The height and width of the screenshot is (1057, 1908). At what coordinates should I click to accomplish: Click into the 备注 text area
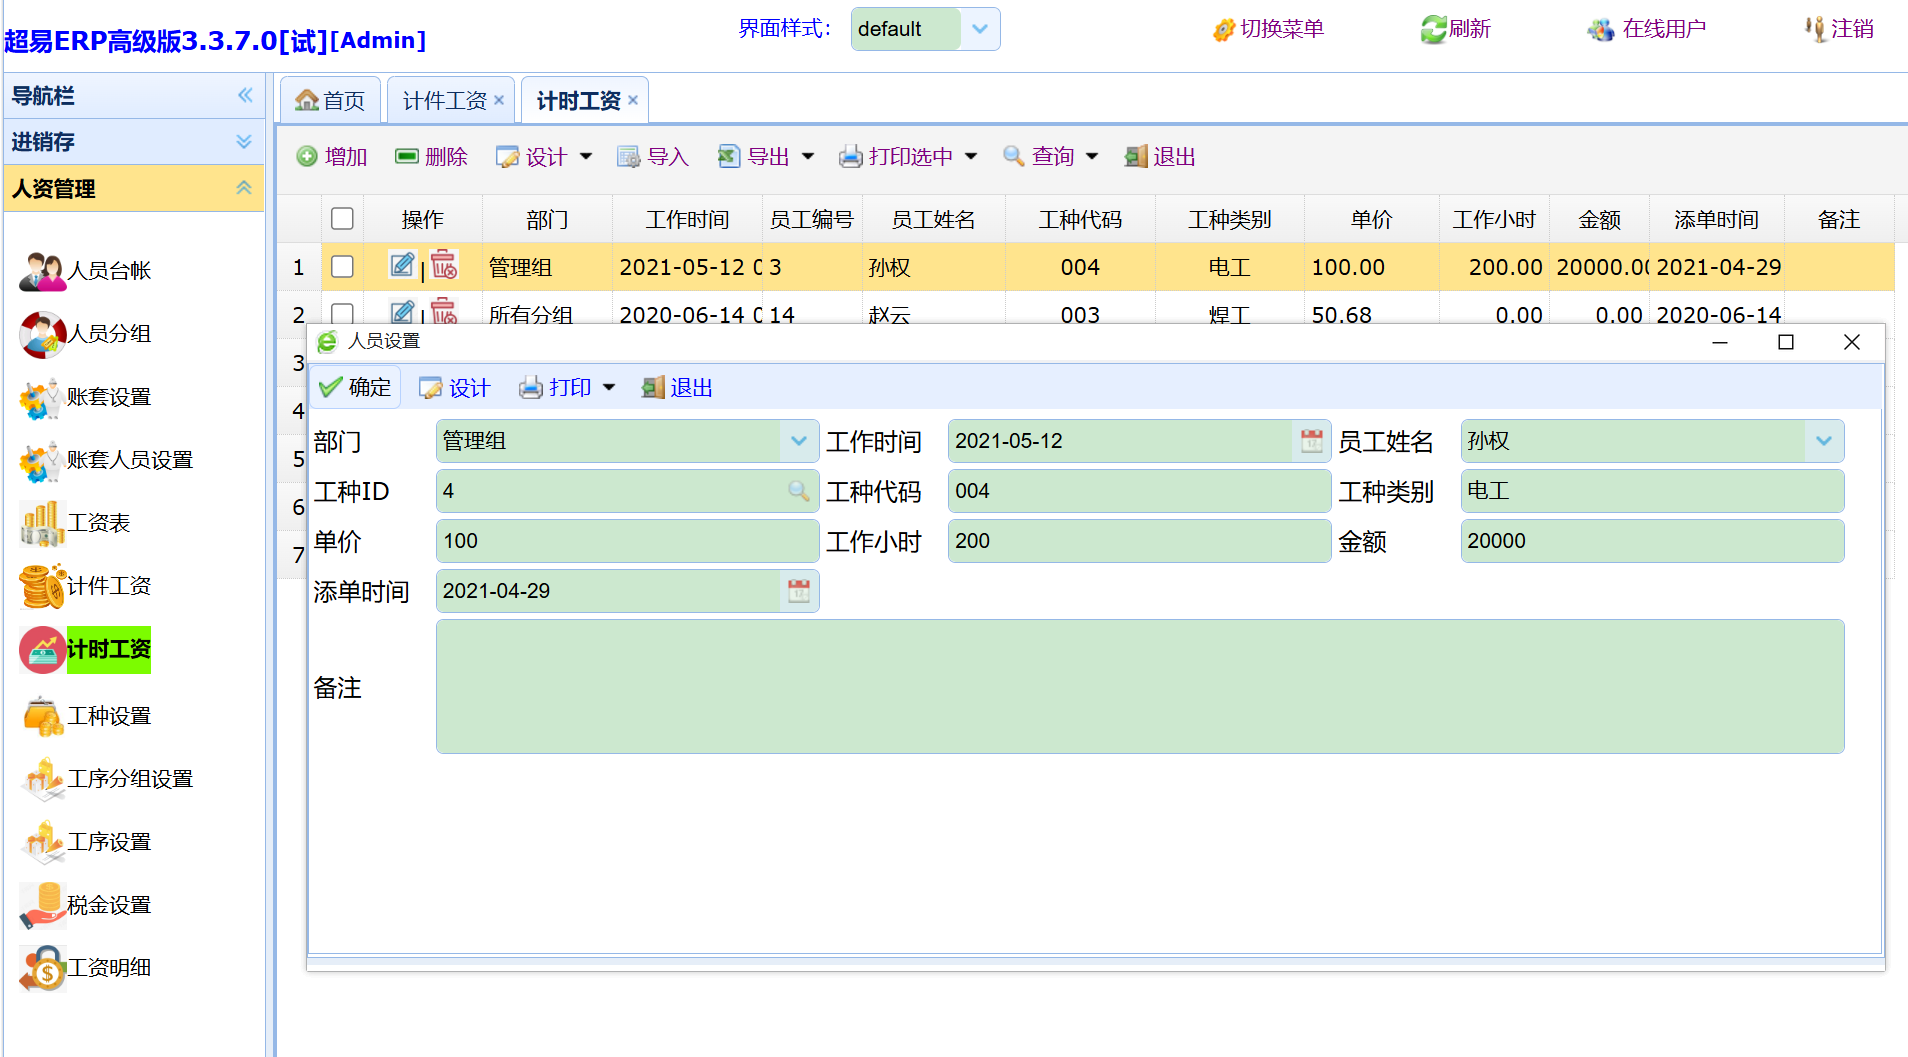point(1139,686)
